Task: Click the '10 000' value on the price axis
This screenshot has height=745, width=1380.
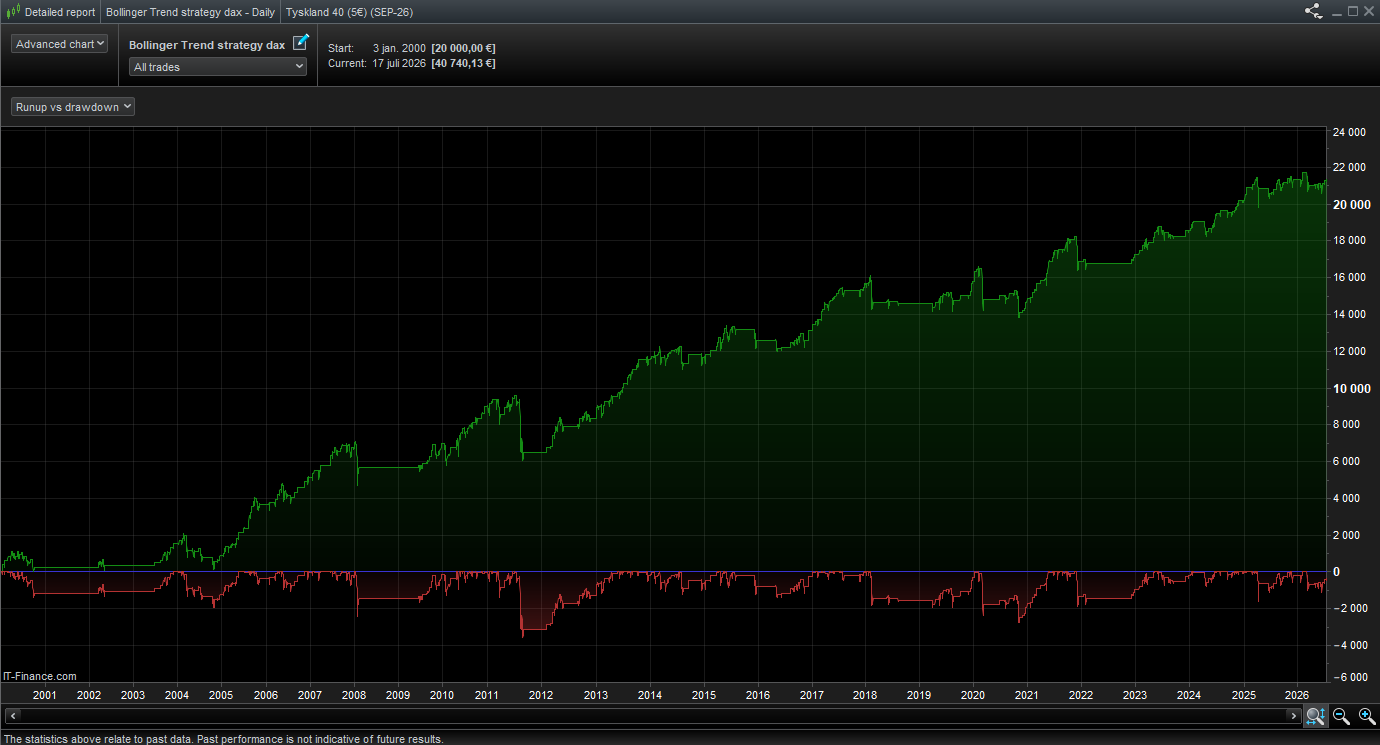Action: coord(1350,388)
